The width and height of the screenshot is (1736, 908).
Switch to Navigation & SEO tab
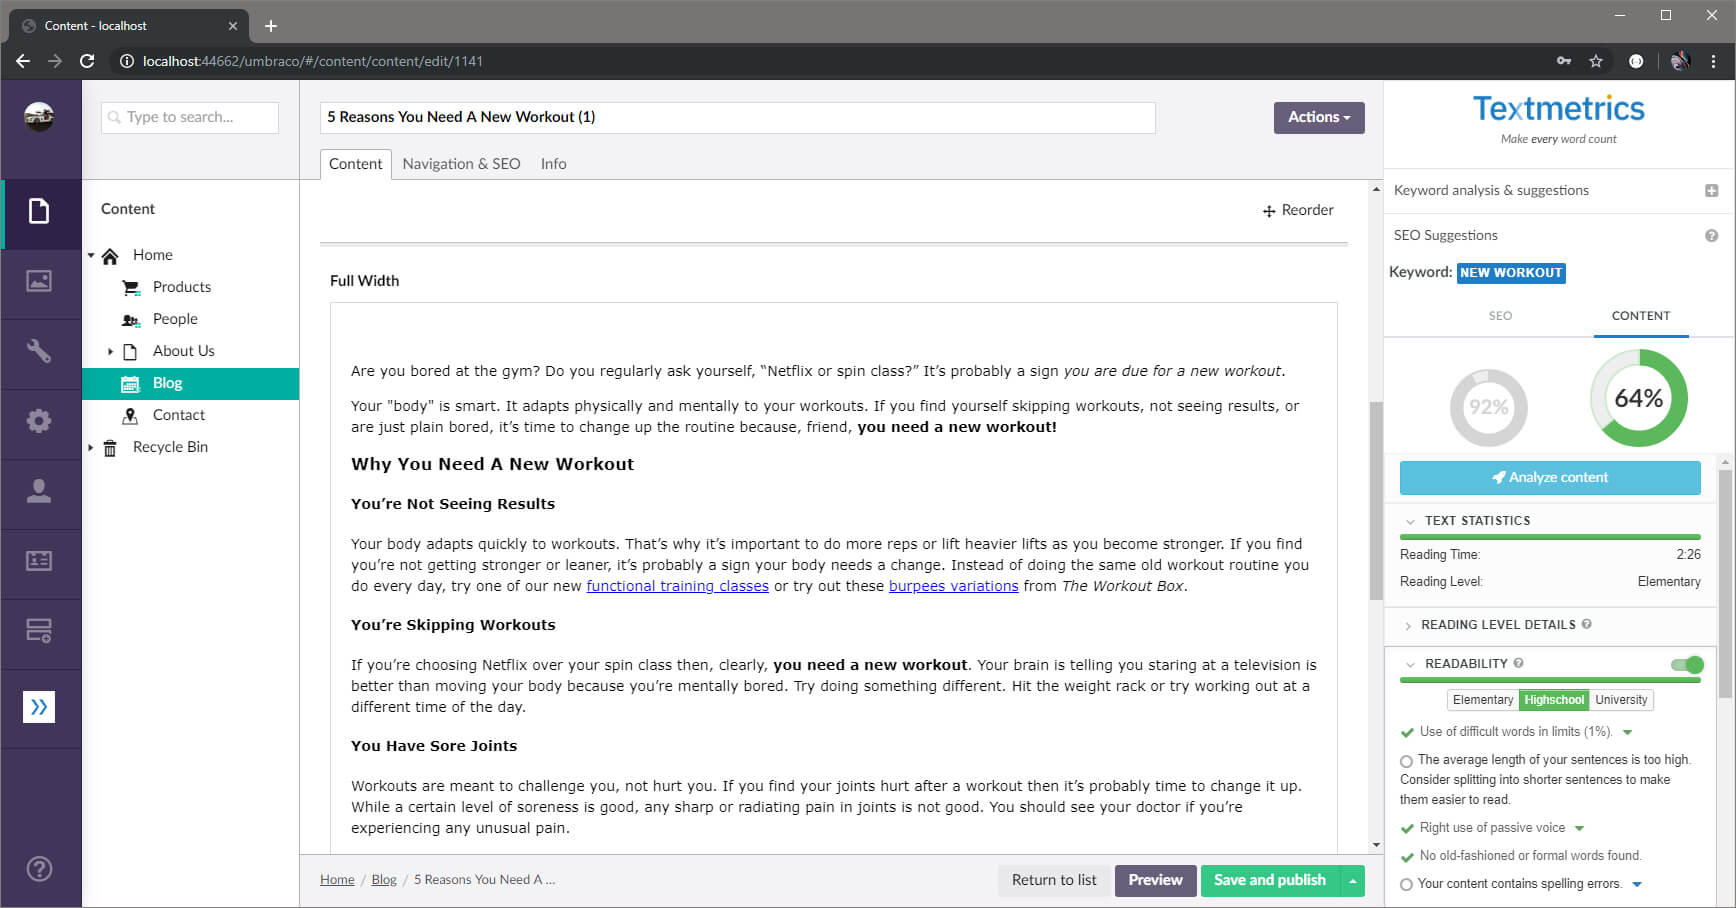pos(461,164)
